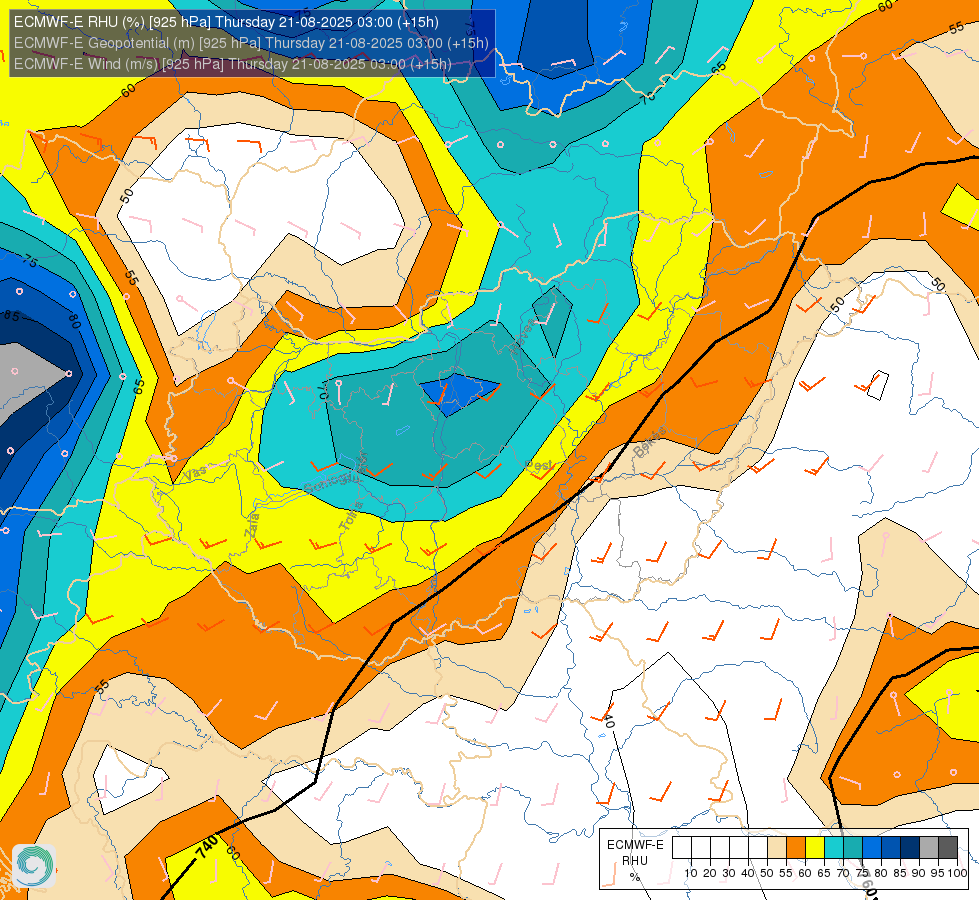Click the 'Békés' county label on the map

(x=649, y=441)
